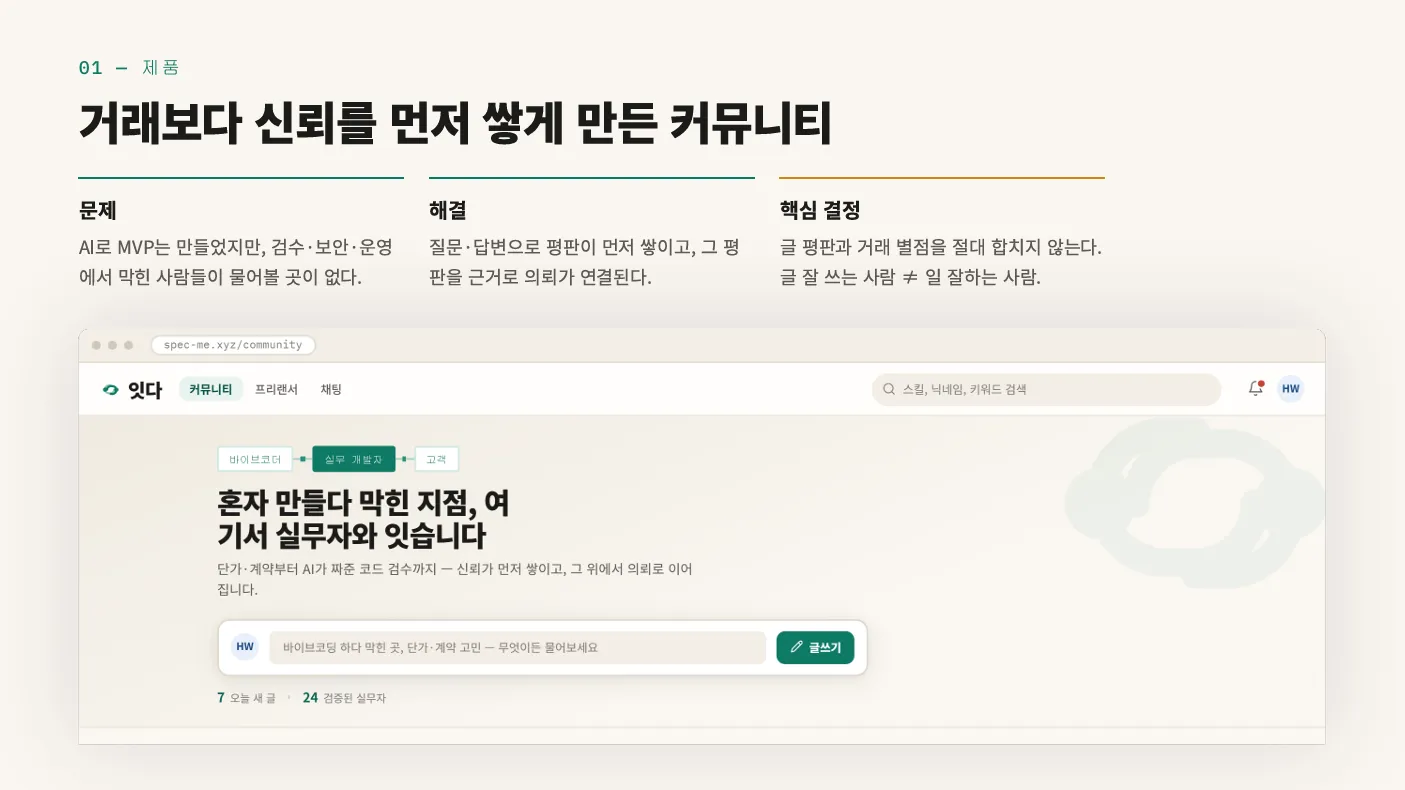This screenshot has width=1405, height=790.
Task: Click the browser address bar spec-me.xyz/community
Action: pos(233,345)
